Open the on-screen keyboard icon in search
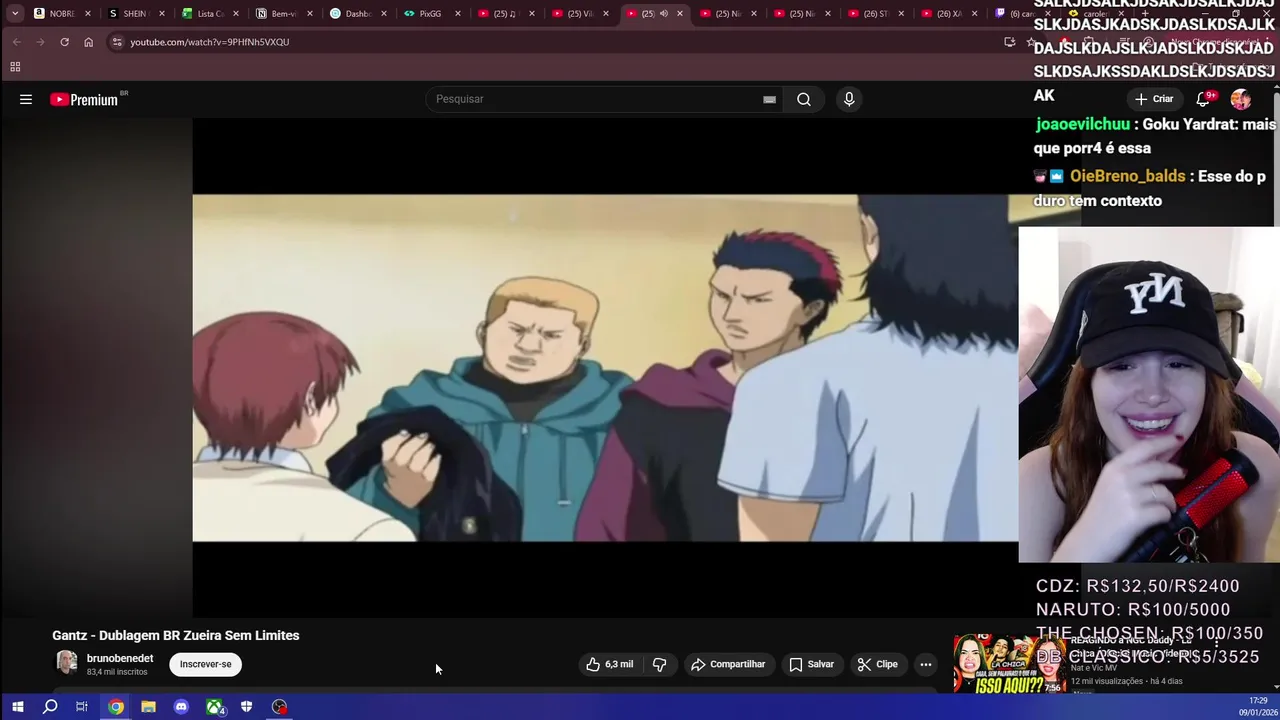The height and width of the screenshot is (720, 1280). click(769, 99)
